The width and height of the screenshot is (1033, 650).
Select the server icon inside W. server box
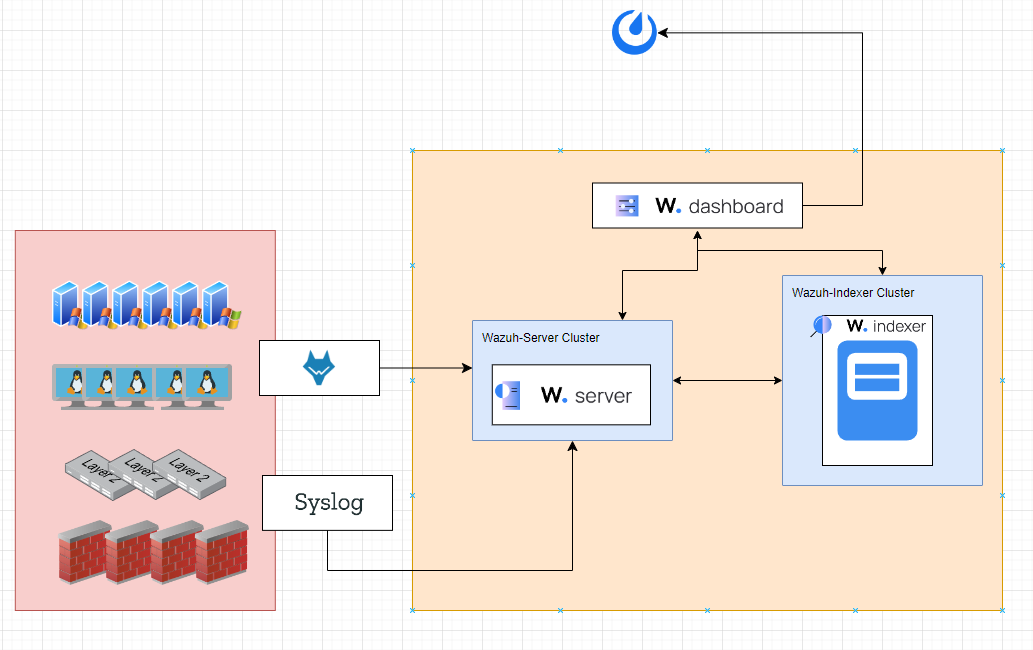point(508,395)
